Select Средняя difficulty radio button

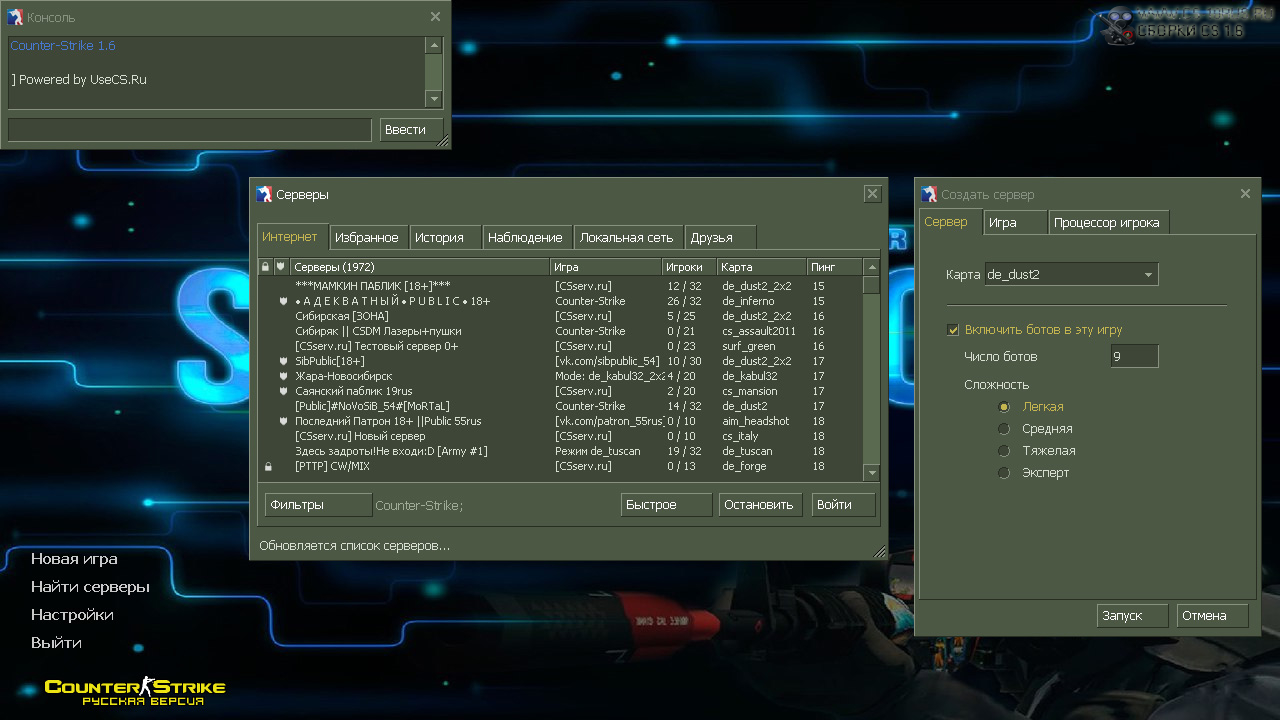point(1004,429)
